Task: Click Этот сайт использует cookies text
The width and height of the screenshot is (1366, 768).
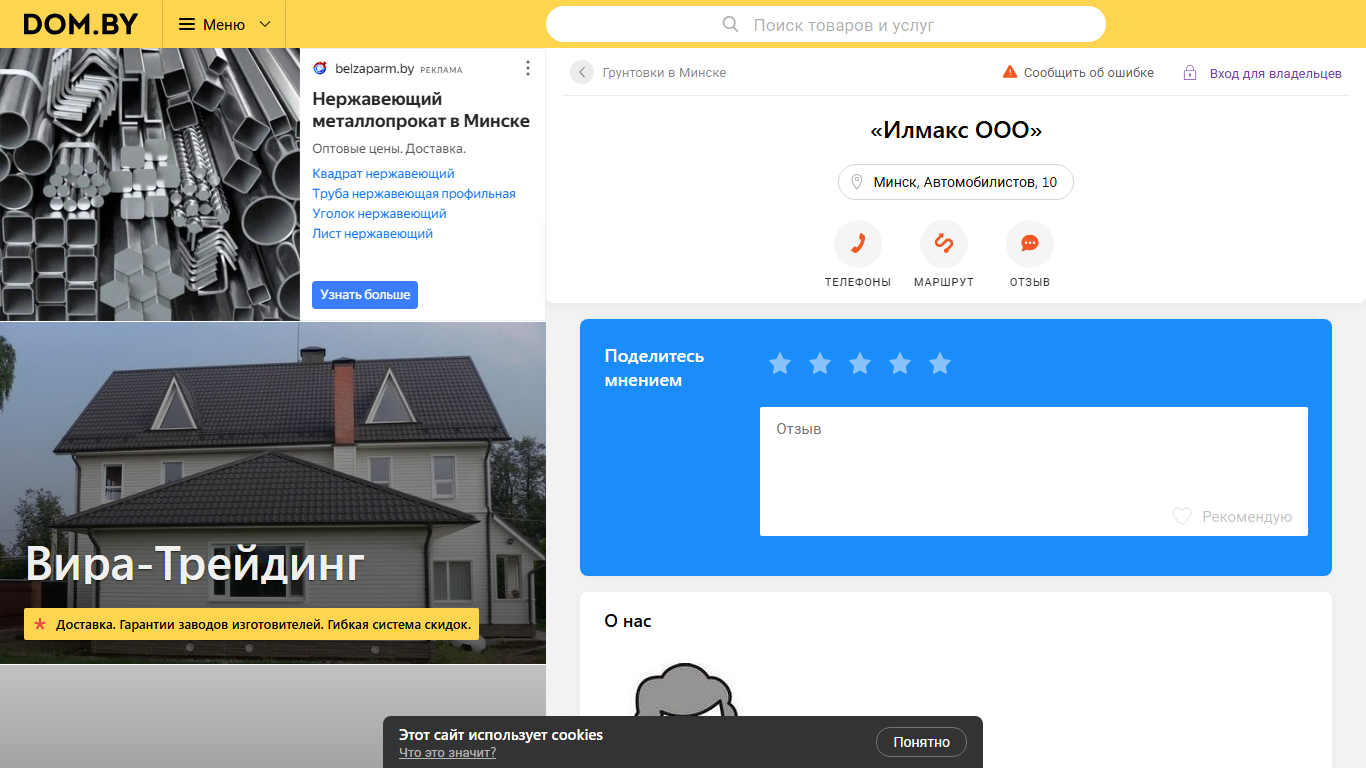Action: 501,735
